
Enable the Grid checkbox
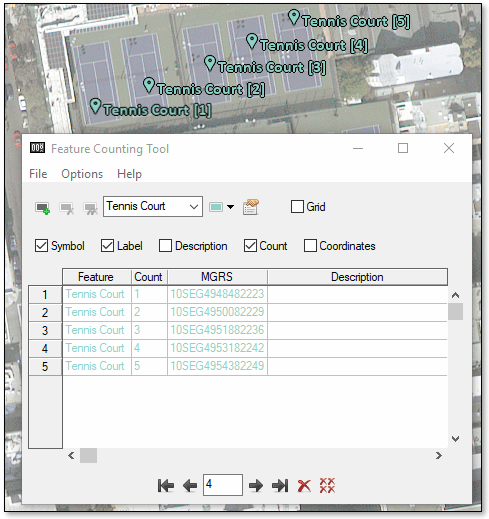(x=297, y=207)
